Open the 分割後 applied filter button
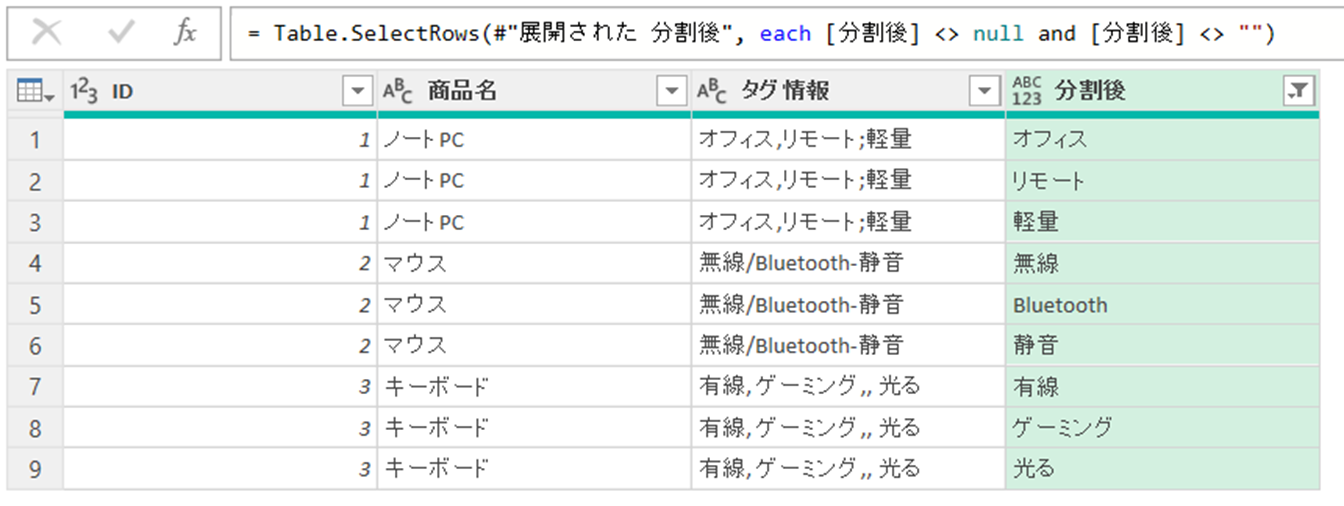1344x506 pixels. (x=1297, y=92)
